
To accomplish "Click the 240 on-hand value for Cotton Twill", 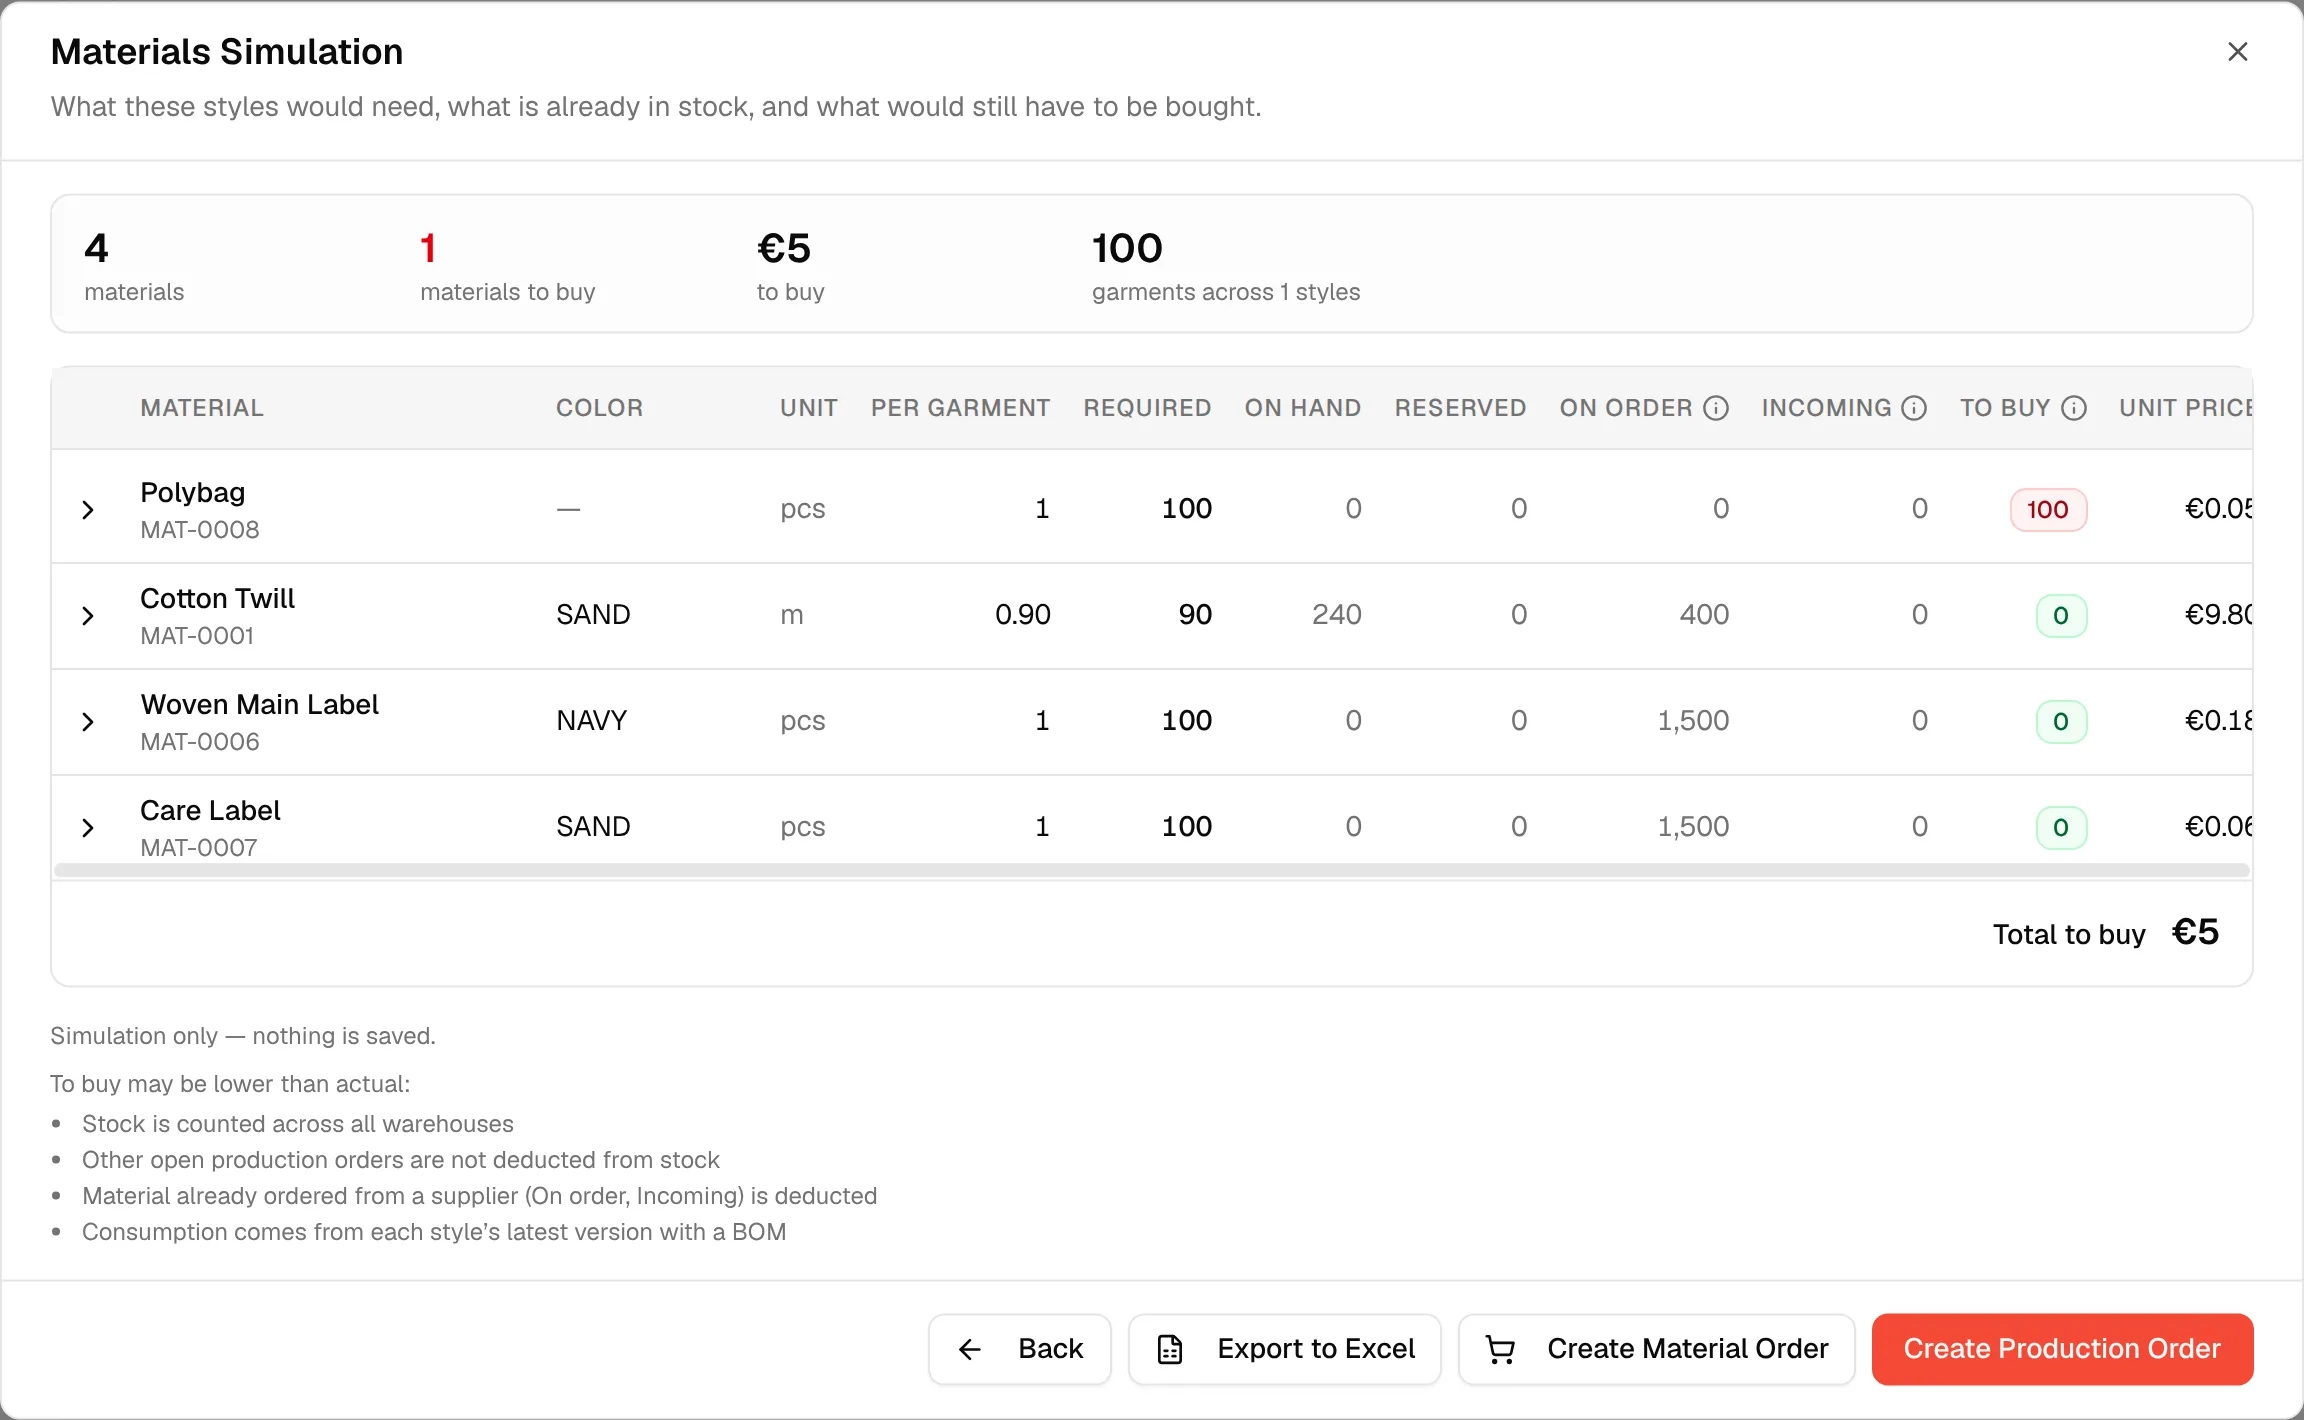I will click(1336, 614).
